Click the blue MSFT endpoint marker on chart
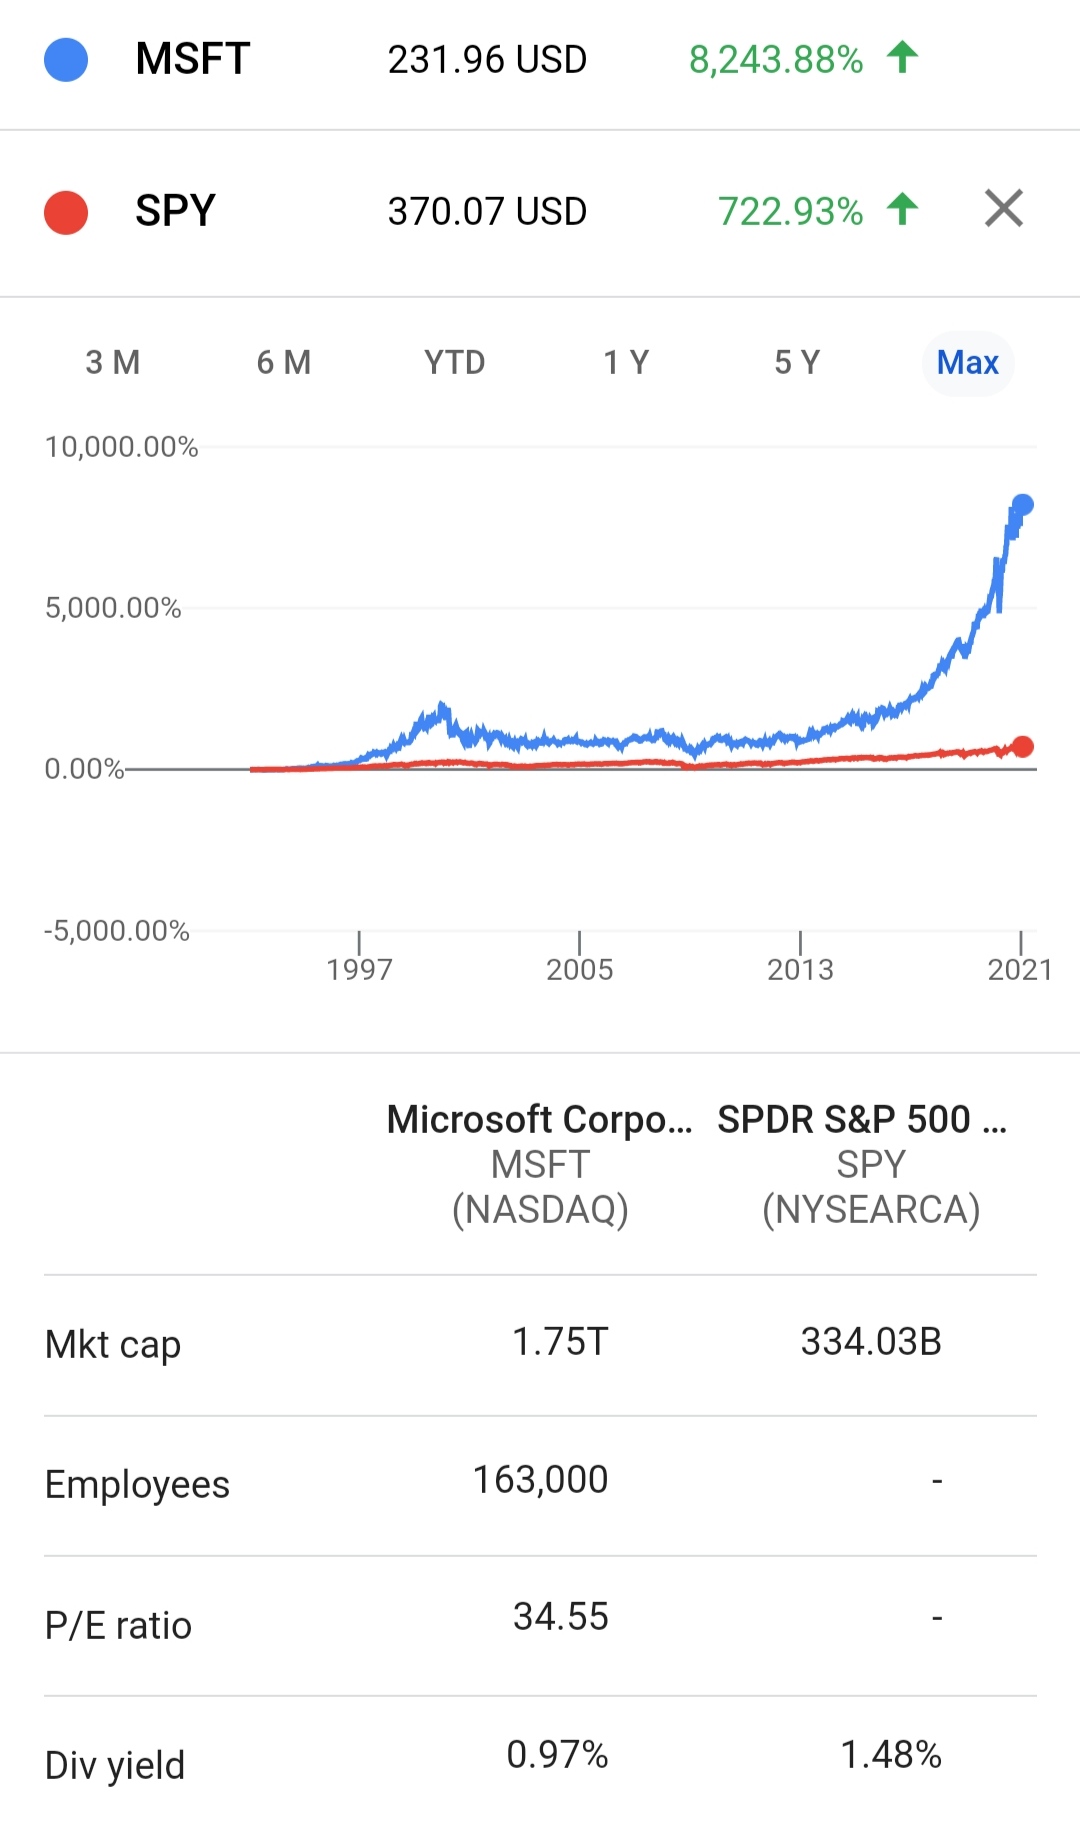1080x1847 pixels. [x=1022, y=505]
